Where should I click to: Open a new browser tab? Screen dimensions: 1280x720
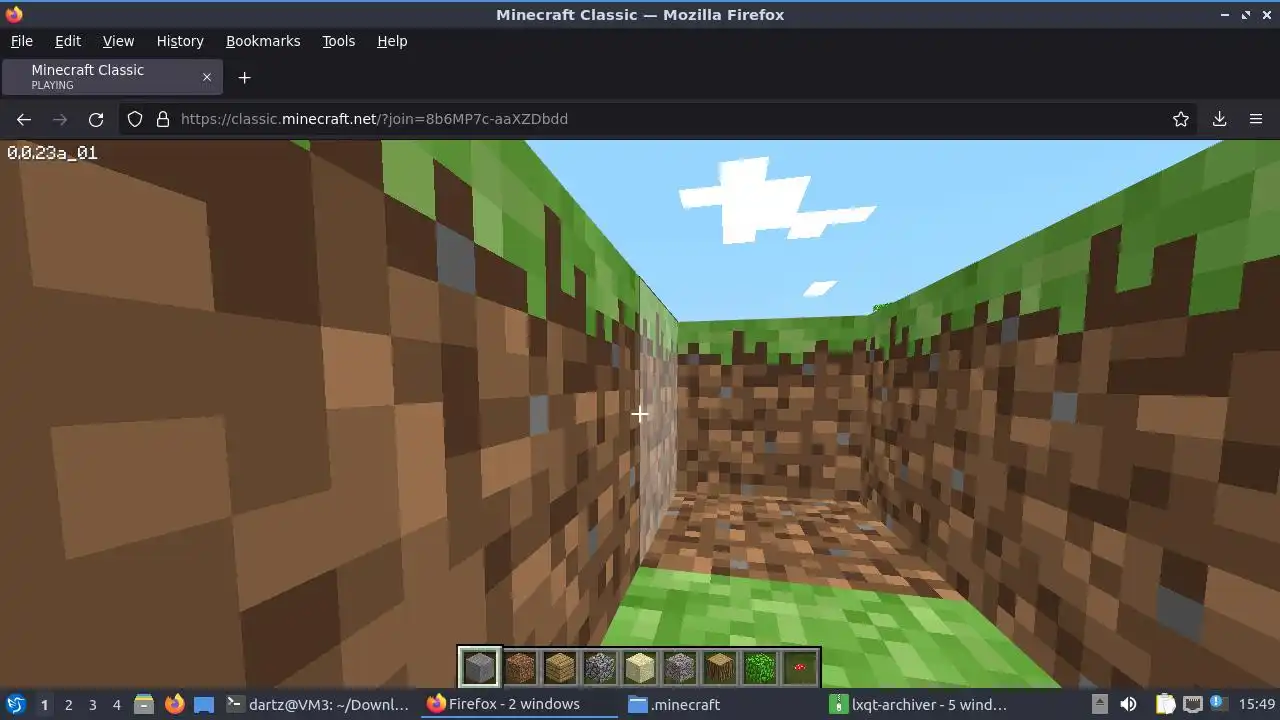pyautogui.click(x=244, y=77)
